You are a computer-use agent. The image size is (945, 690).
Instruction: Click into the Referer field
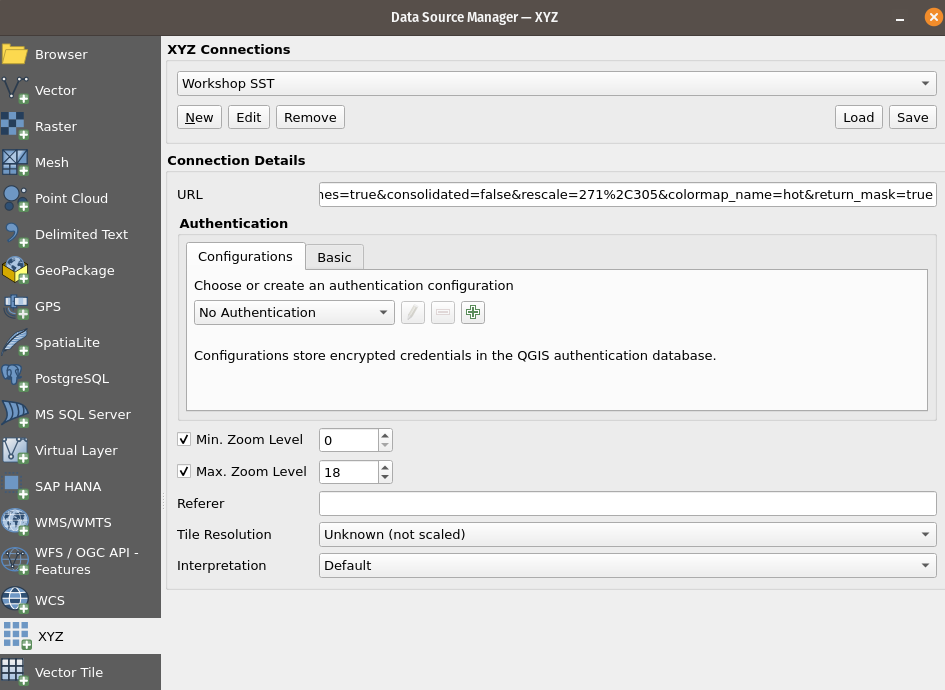tap(627, 503)
